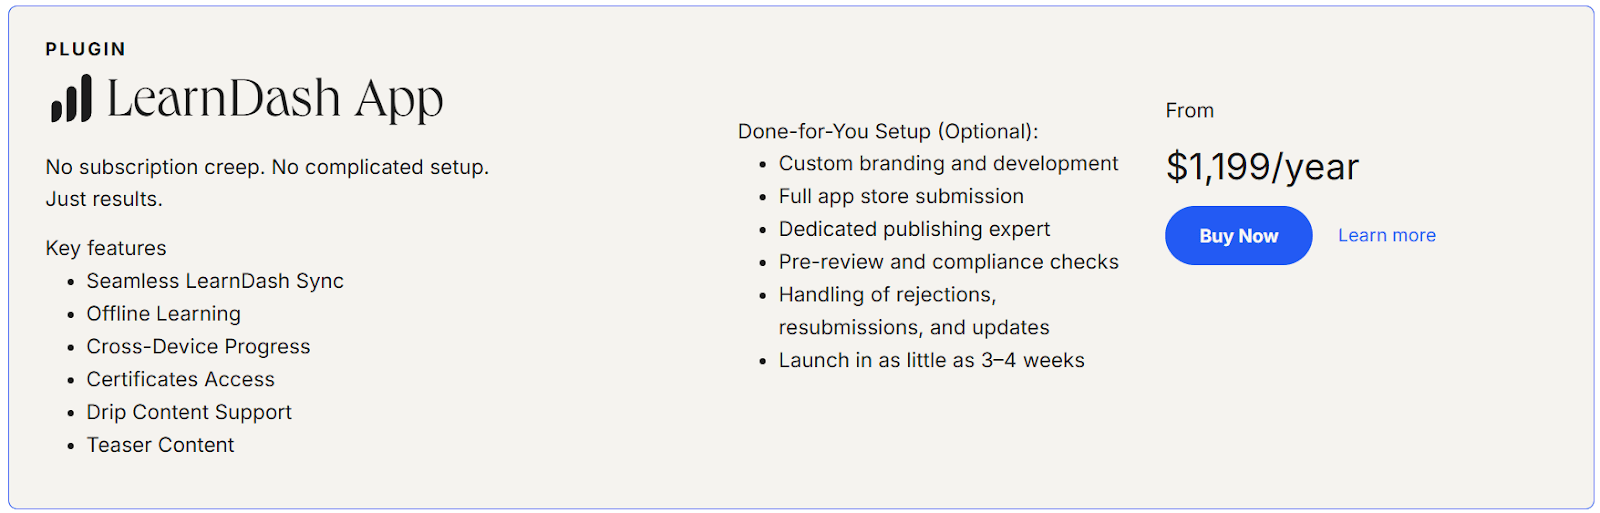Click the LearnDash App title text
Screen dimensions: 1600x513
[274, 99]
